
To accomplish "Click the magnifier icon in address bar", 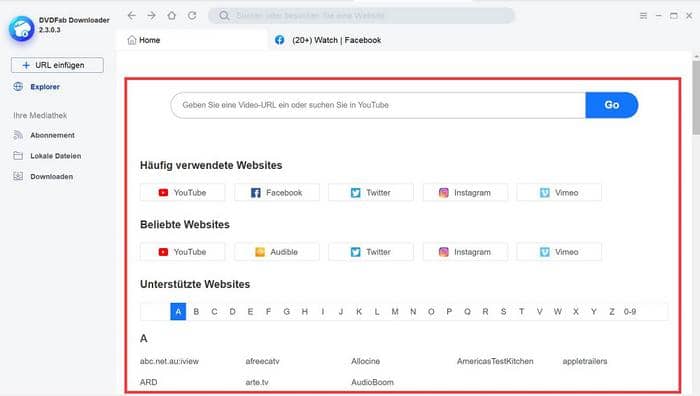I will (x=224, y=16).
